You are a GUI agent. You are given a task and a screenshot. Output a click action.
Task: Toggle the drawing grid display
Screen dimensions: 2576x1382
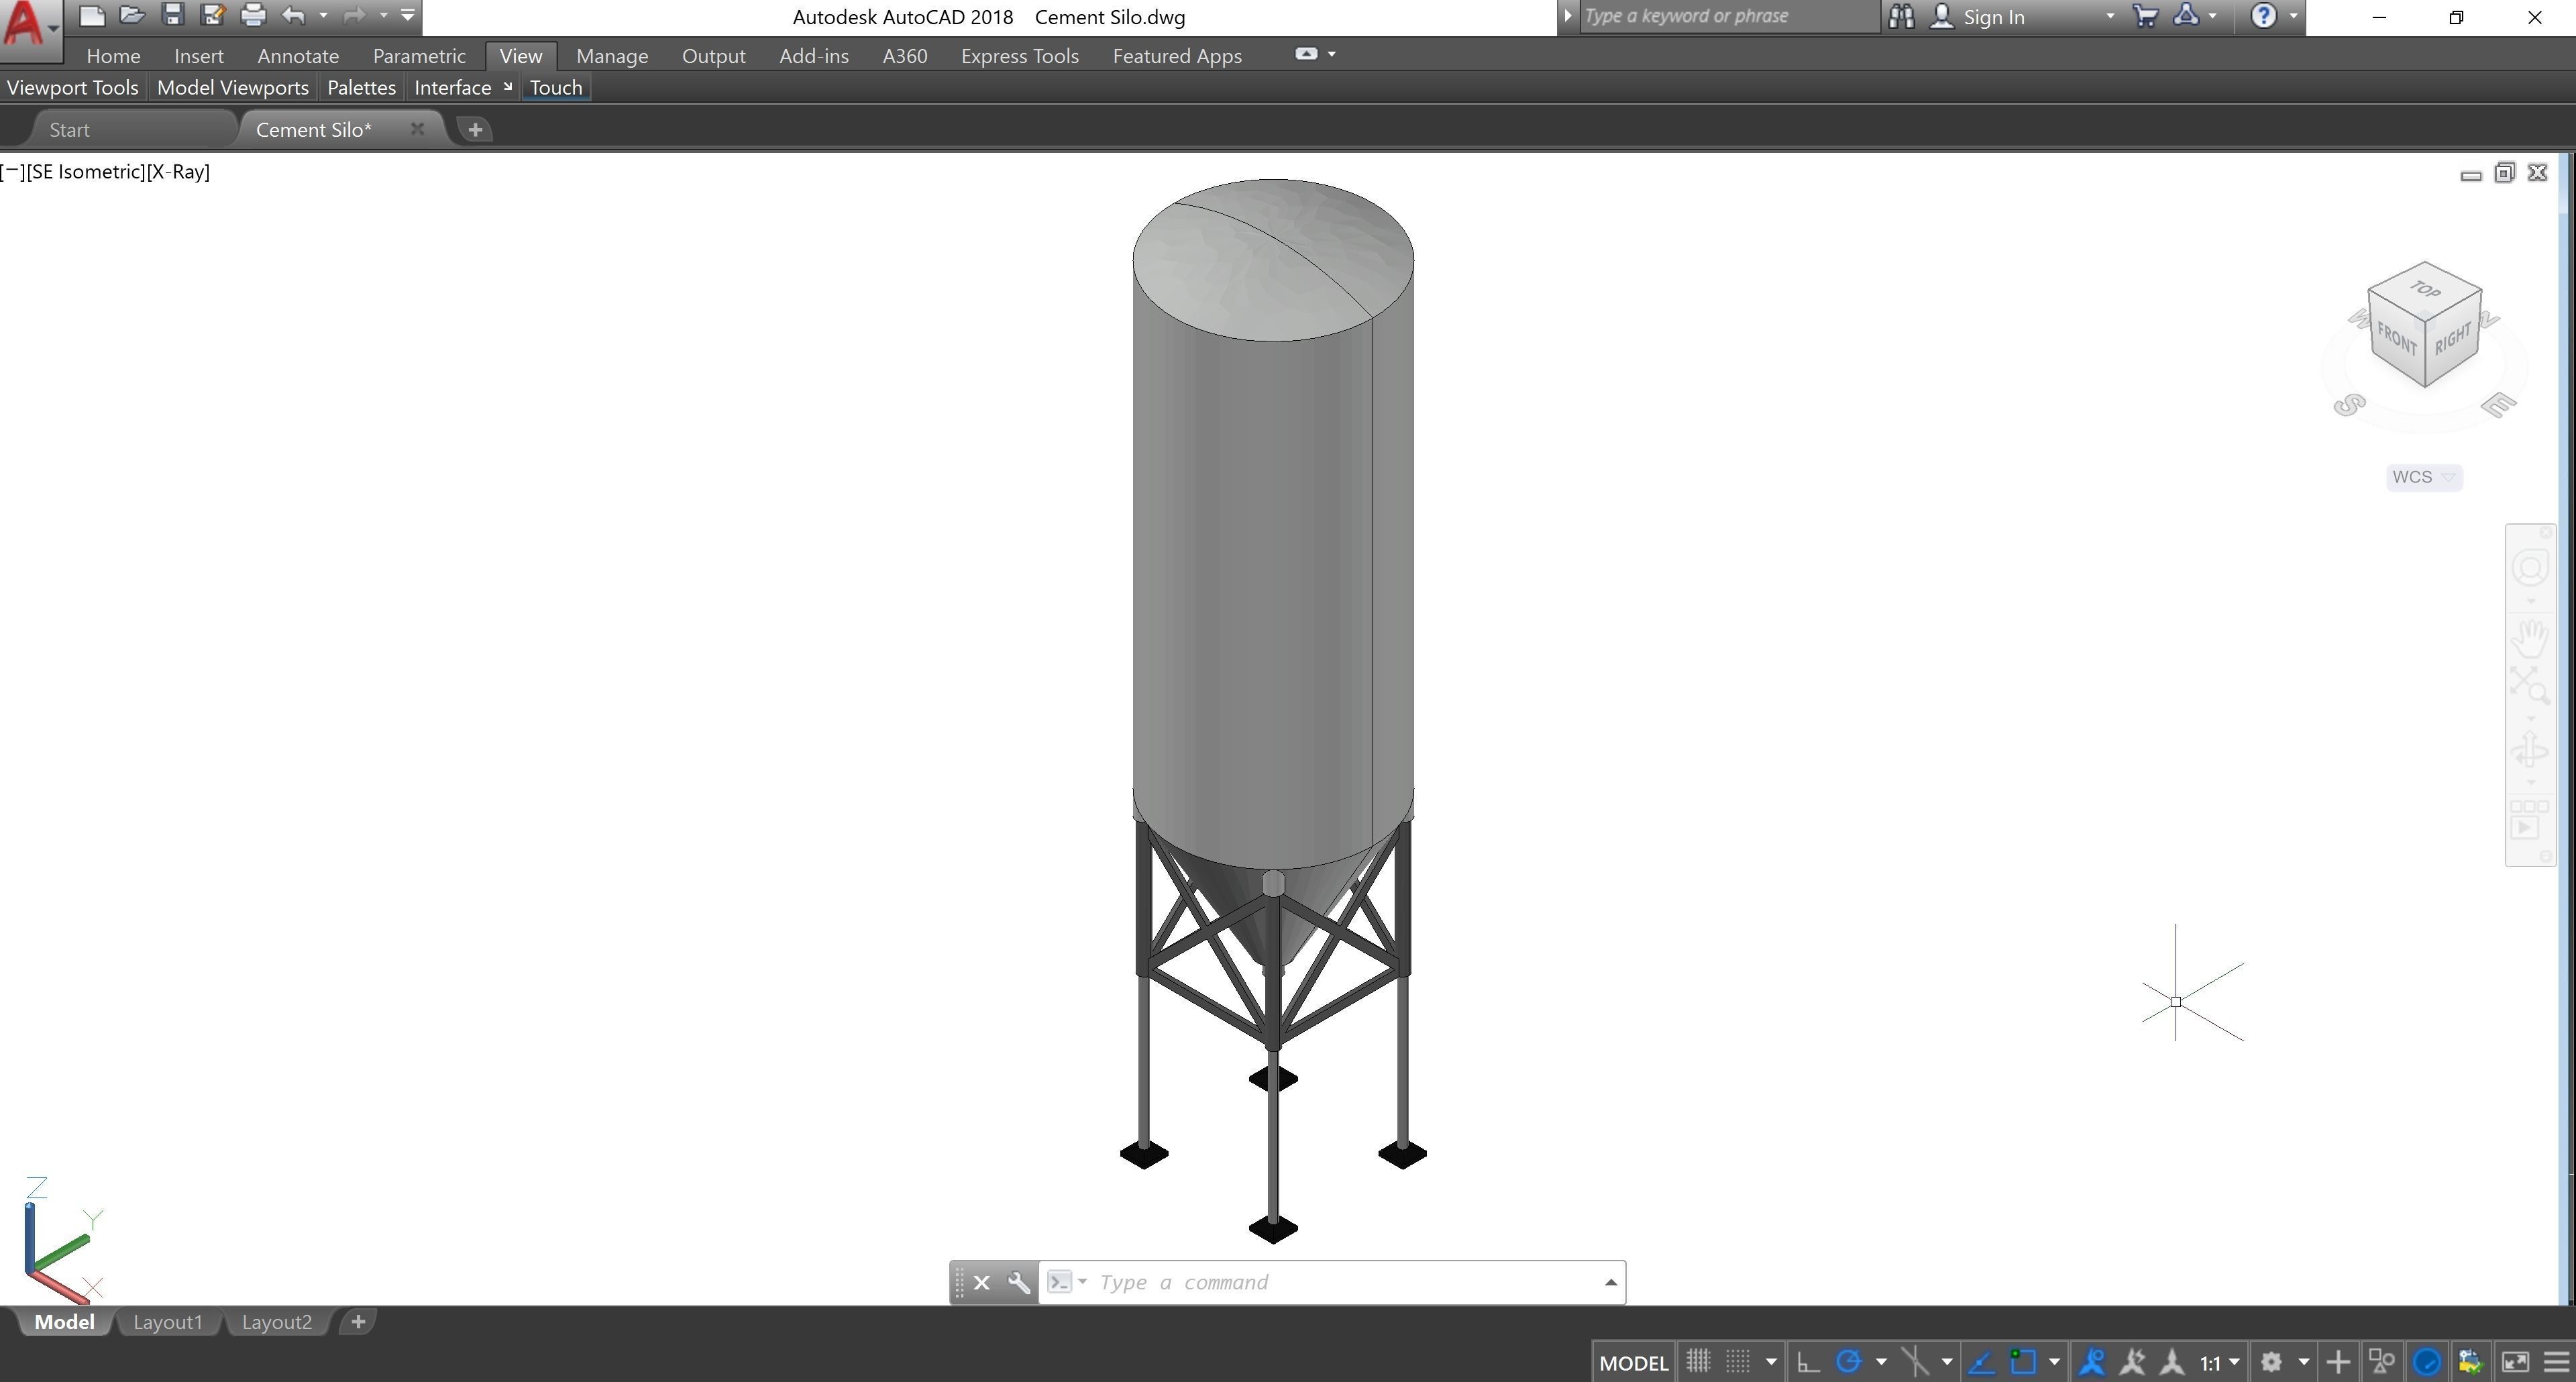[1698, 1362]
